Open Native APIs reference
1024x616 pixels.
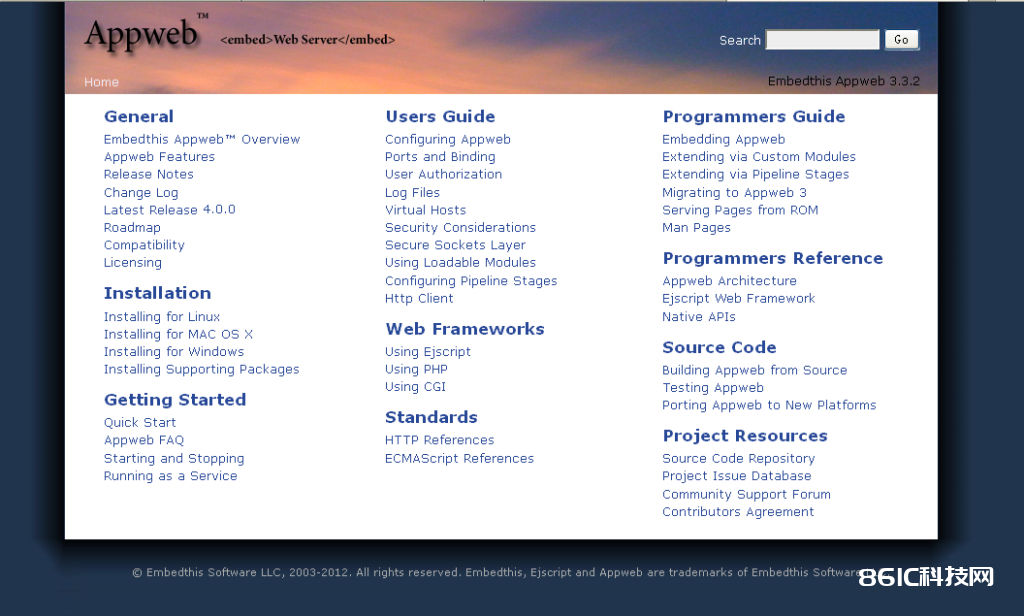pos(699,317)
